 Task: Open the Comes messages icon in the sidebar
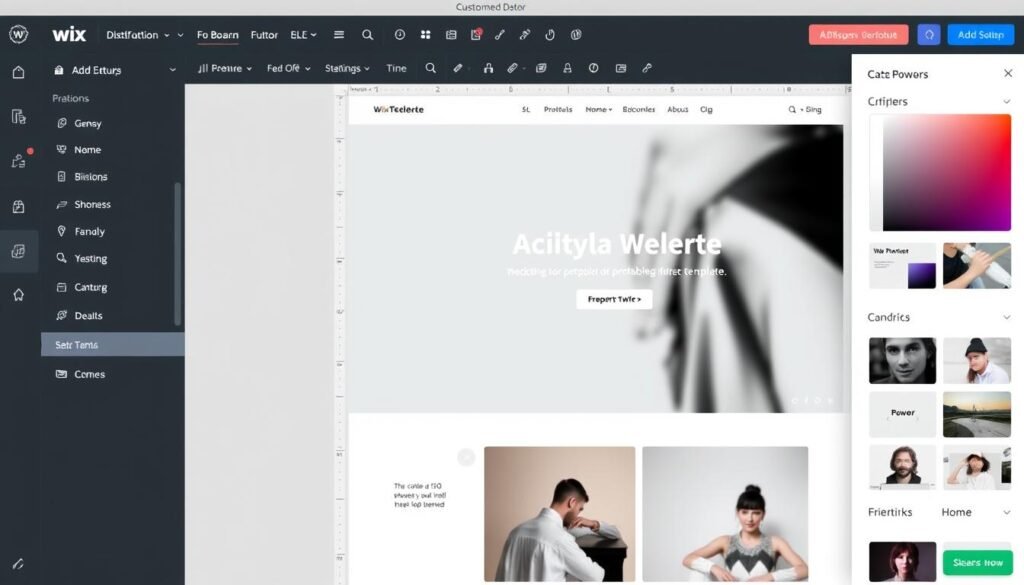[63, 374]
